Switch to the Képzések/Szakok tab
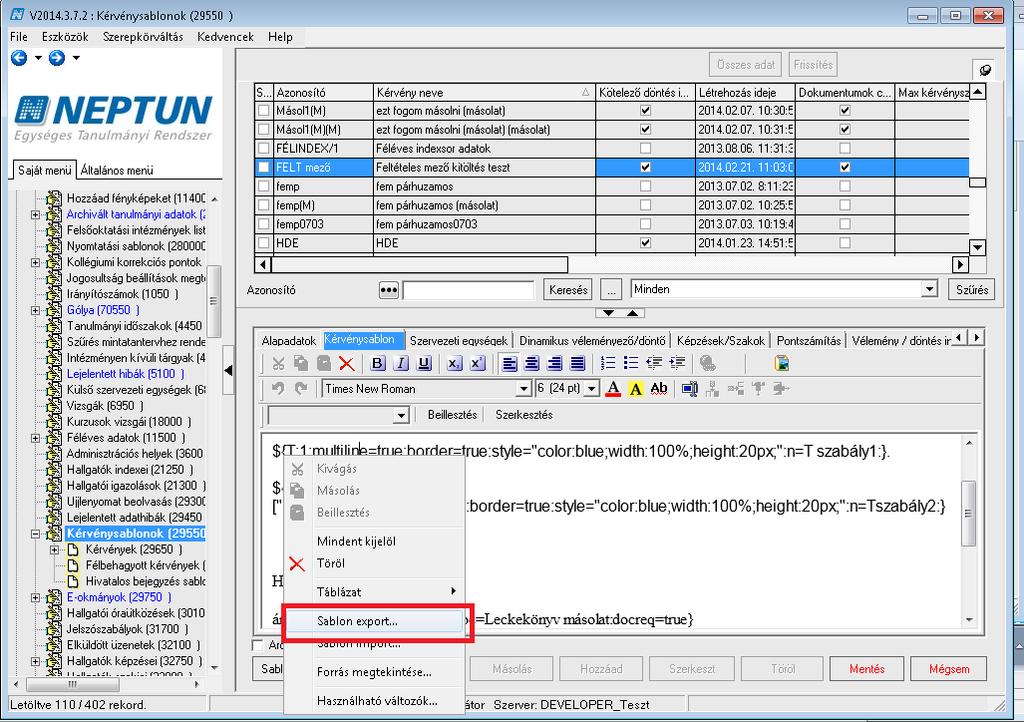The height and width of the screenshot is (722, 1024). 720,341
